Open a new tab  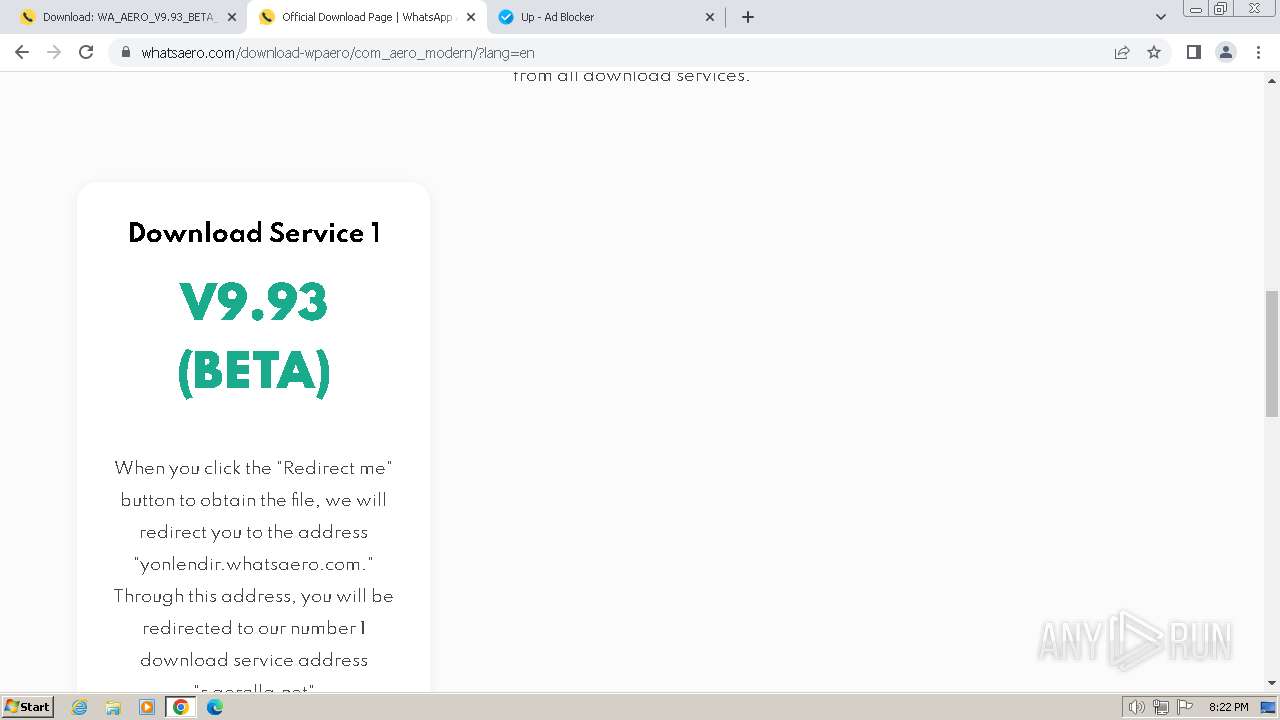(748, 17)
